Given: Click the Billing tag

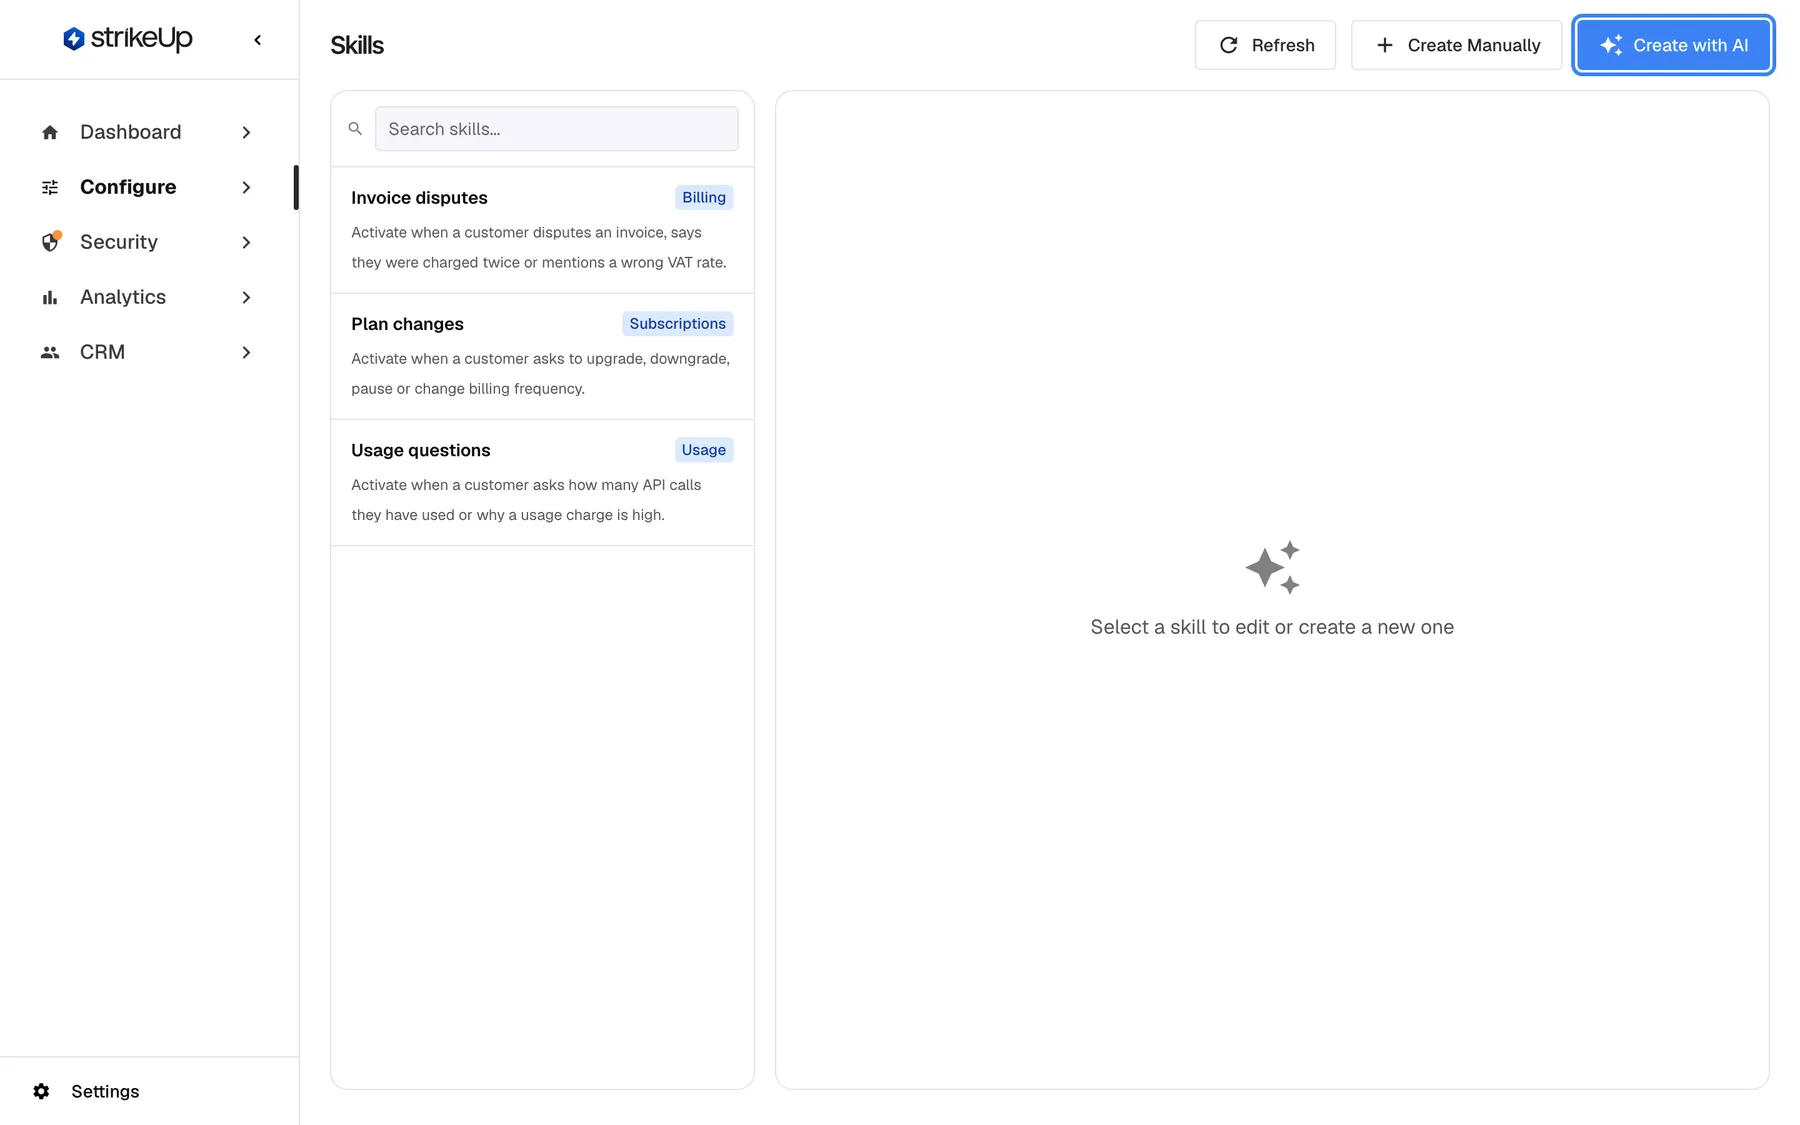Looking at the screenshot, I should [704, 197].
